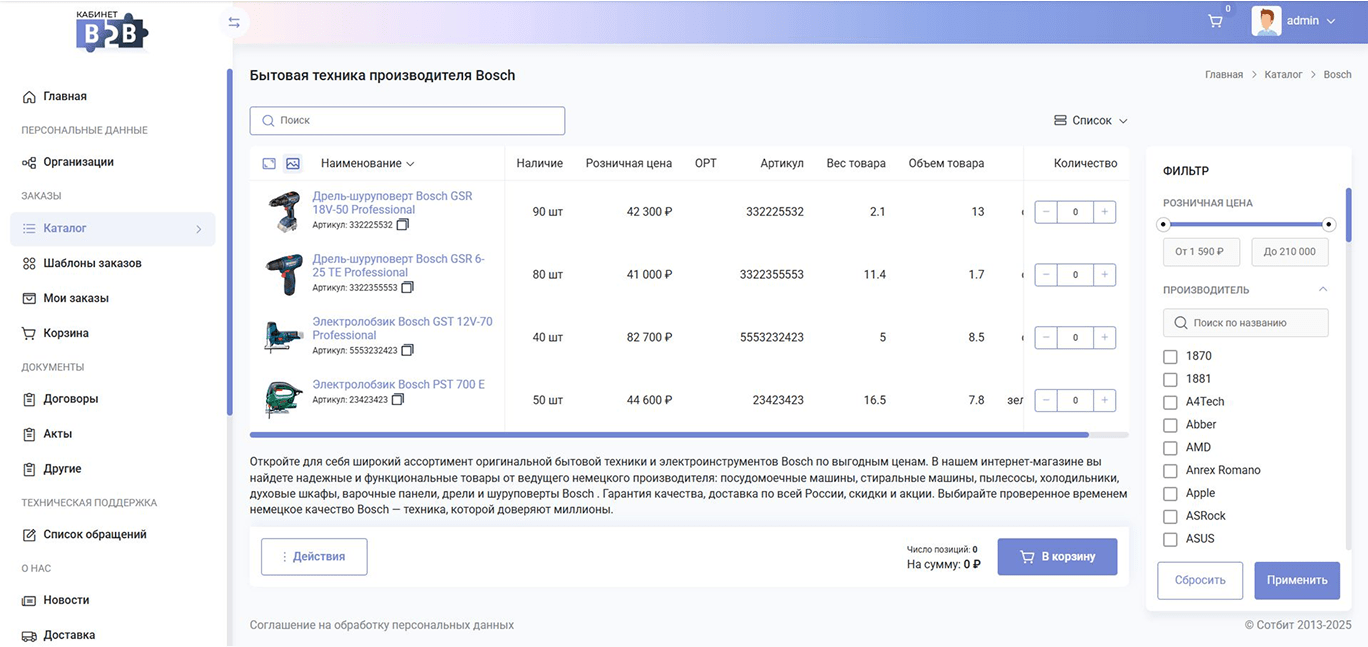Open Список обращений in the sidebar
Screen dimensions: 1368x647
coord(95,535)
